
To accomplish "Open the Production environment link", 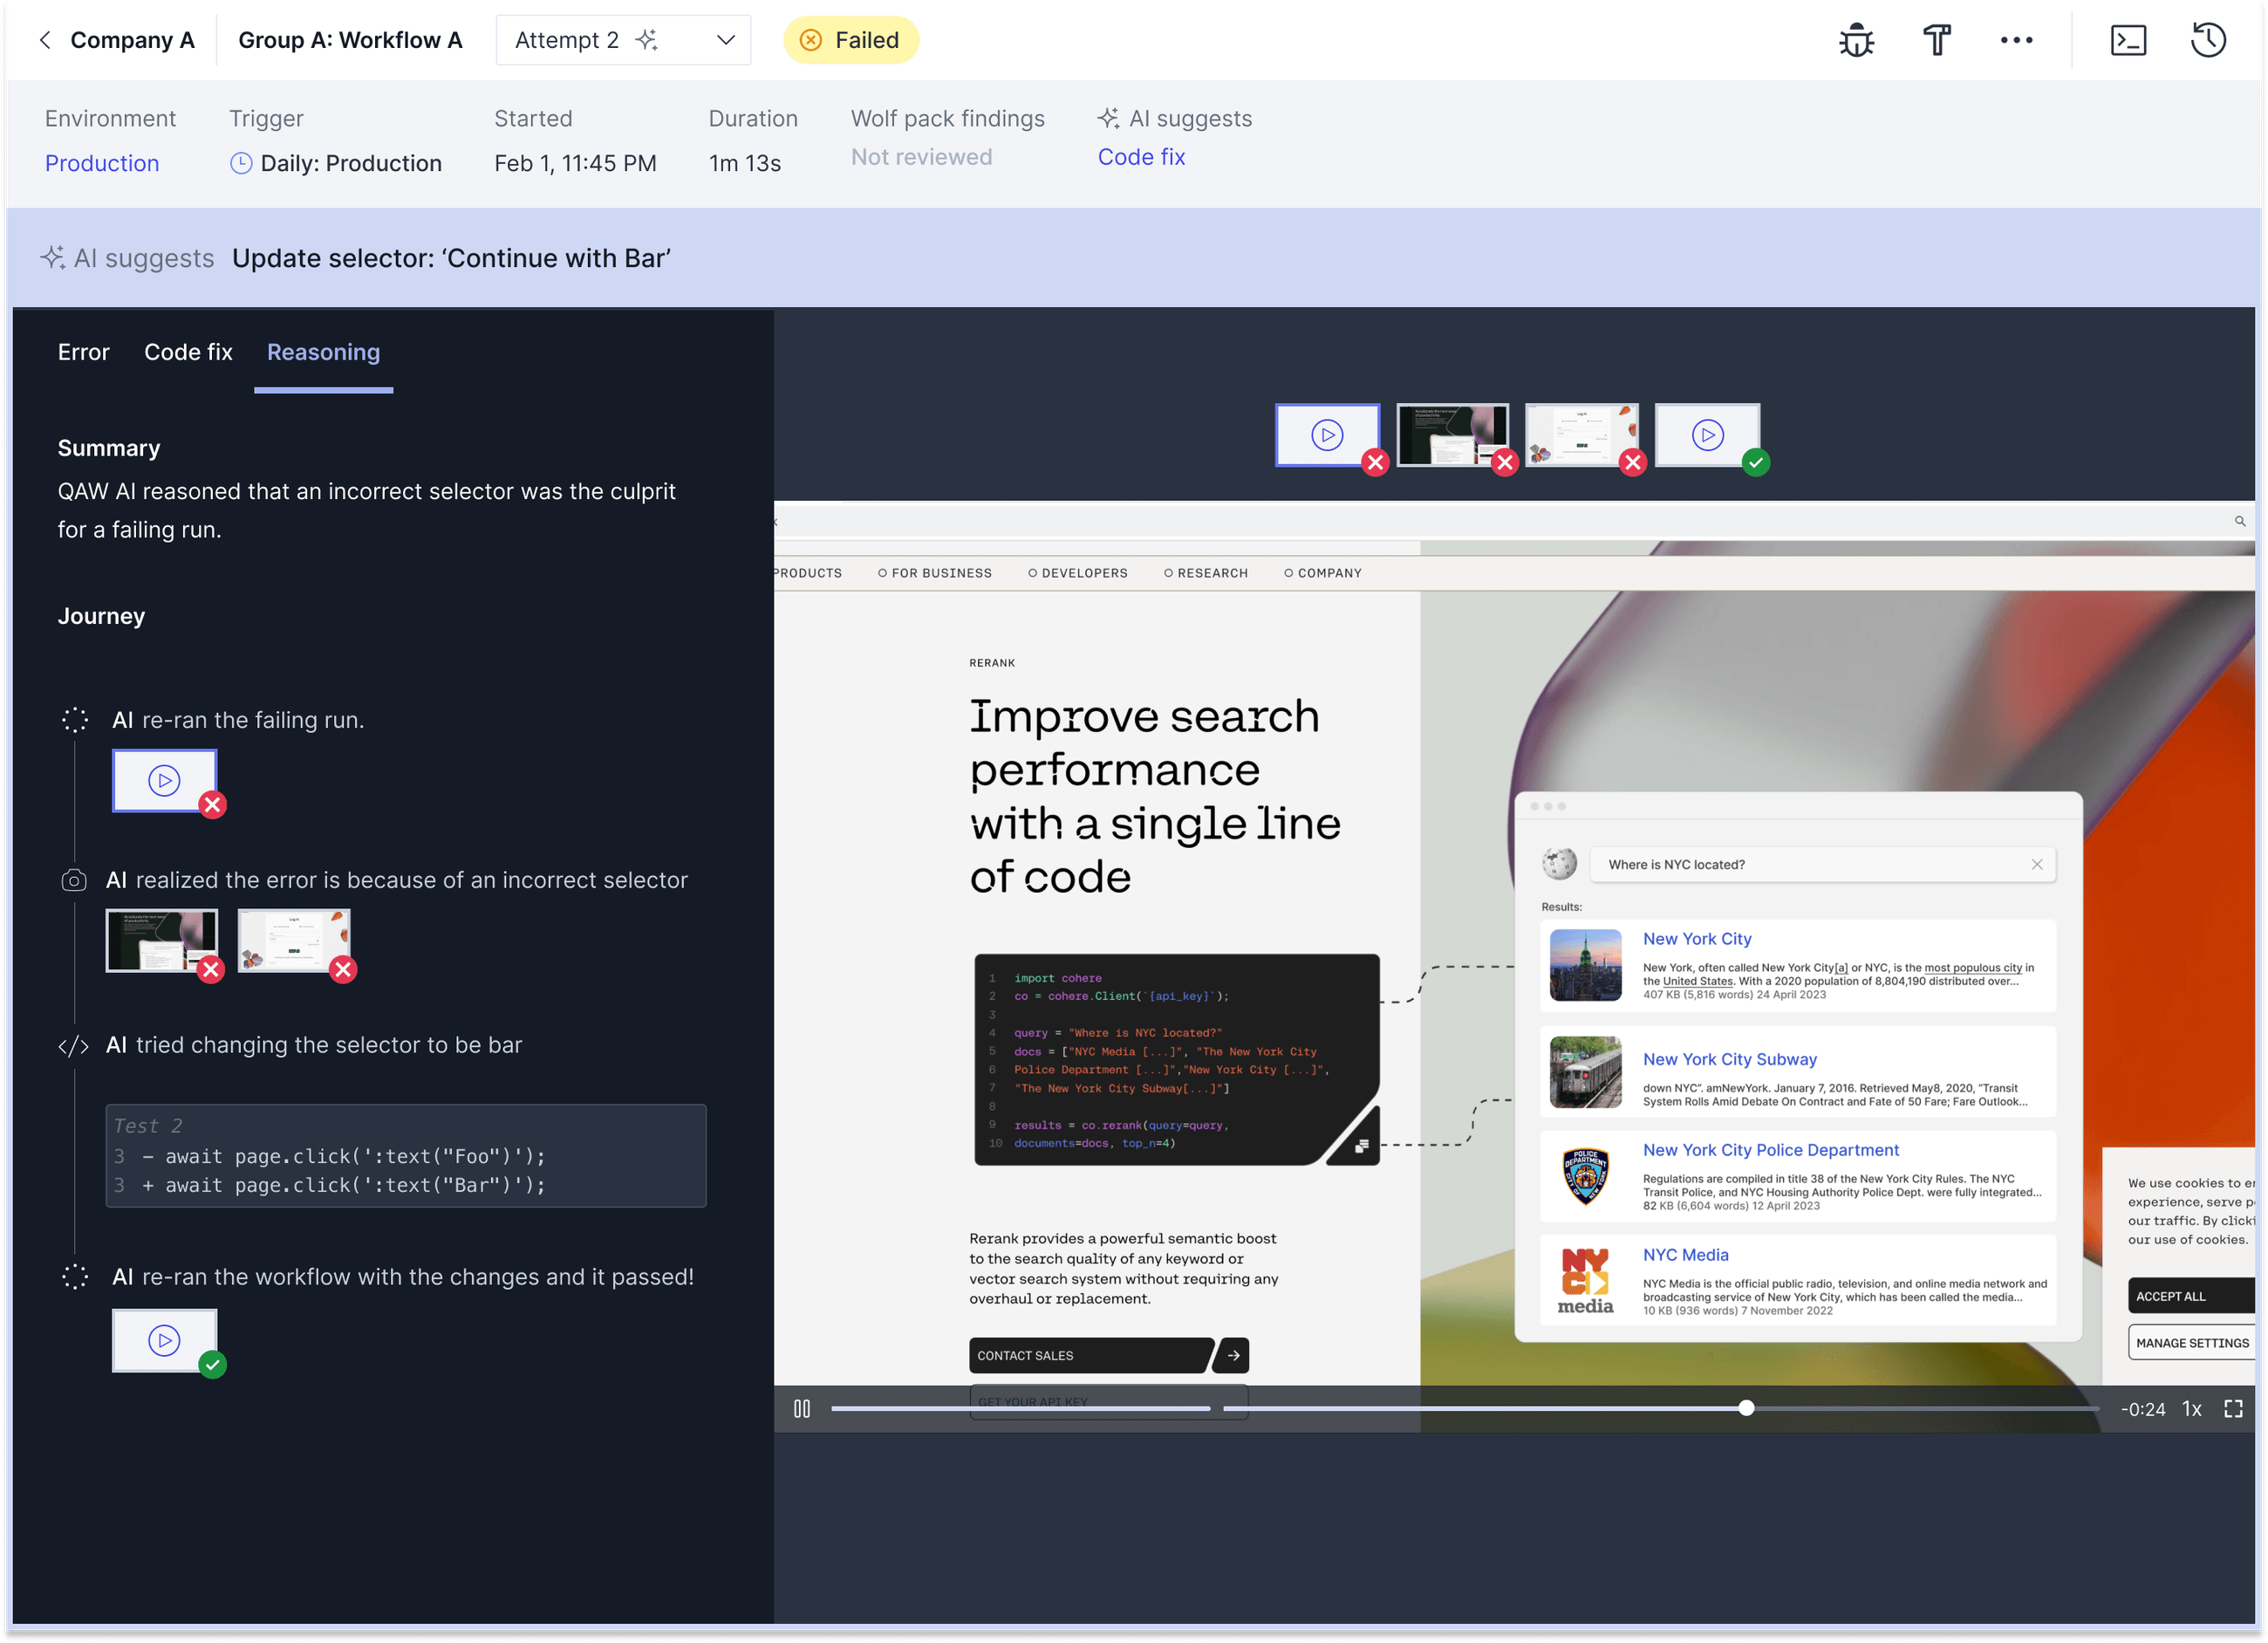I will (x=102, y=163).
